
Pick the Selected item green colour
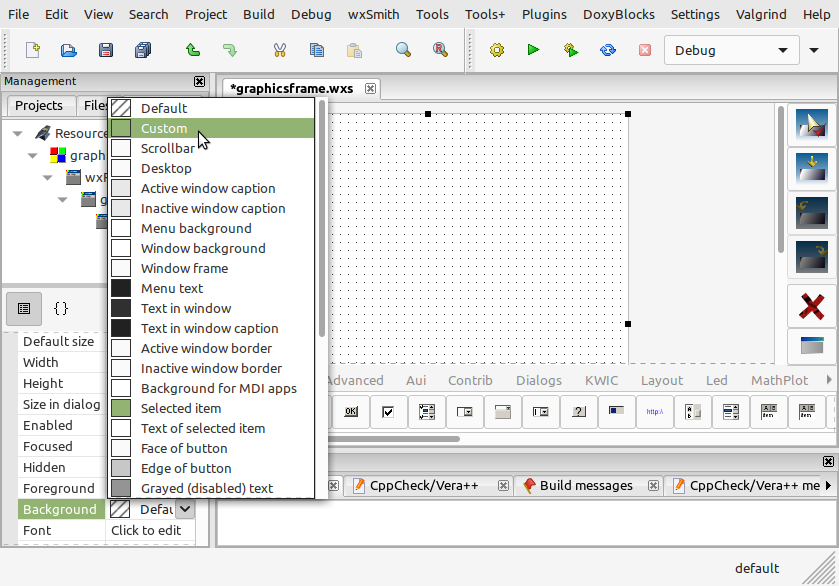[211, 408]
